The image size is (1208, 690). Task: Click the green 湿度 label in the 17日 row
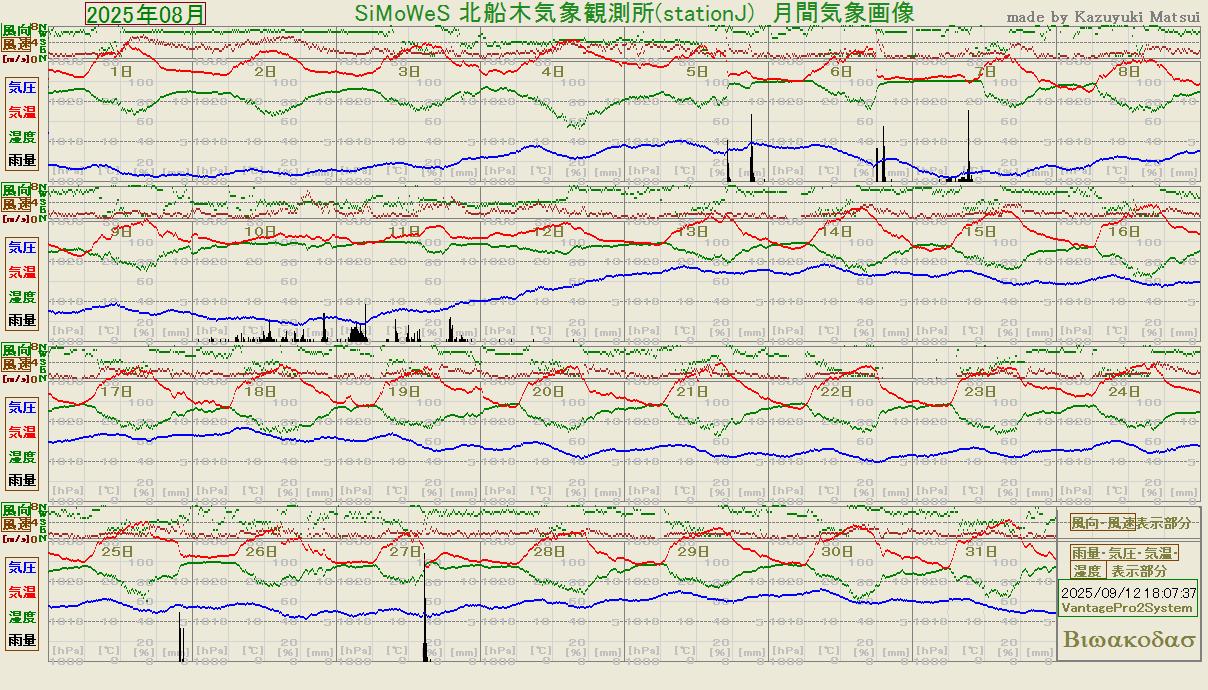(x=22, y=457)
